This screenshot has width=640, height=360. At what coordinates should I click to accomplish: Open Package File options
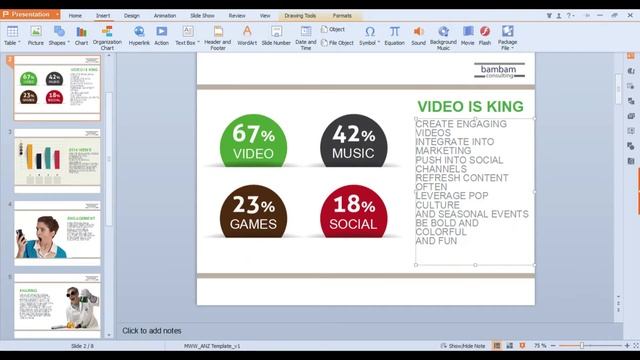[507, 38]
